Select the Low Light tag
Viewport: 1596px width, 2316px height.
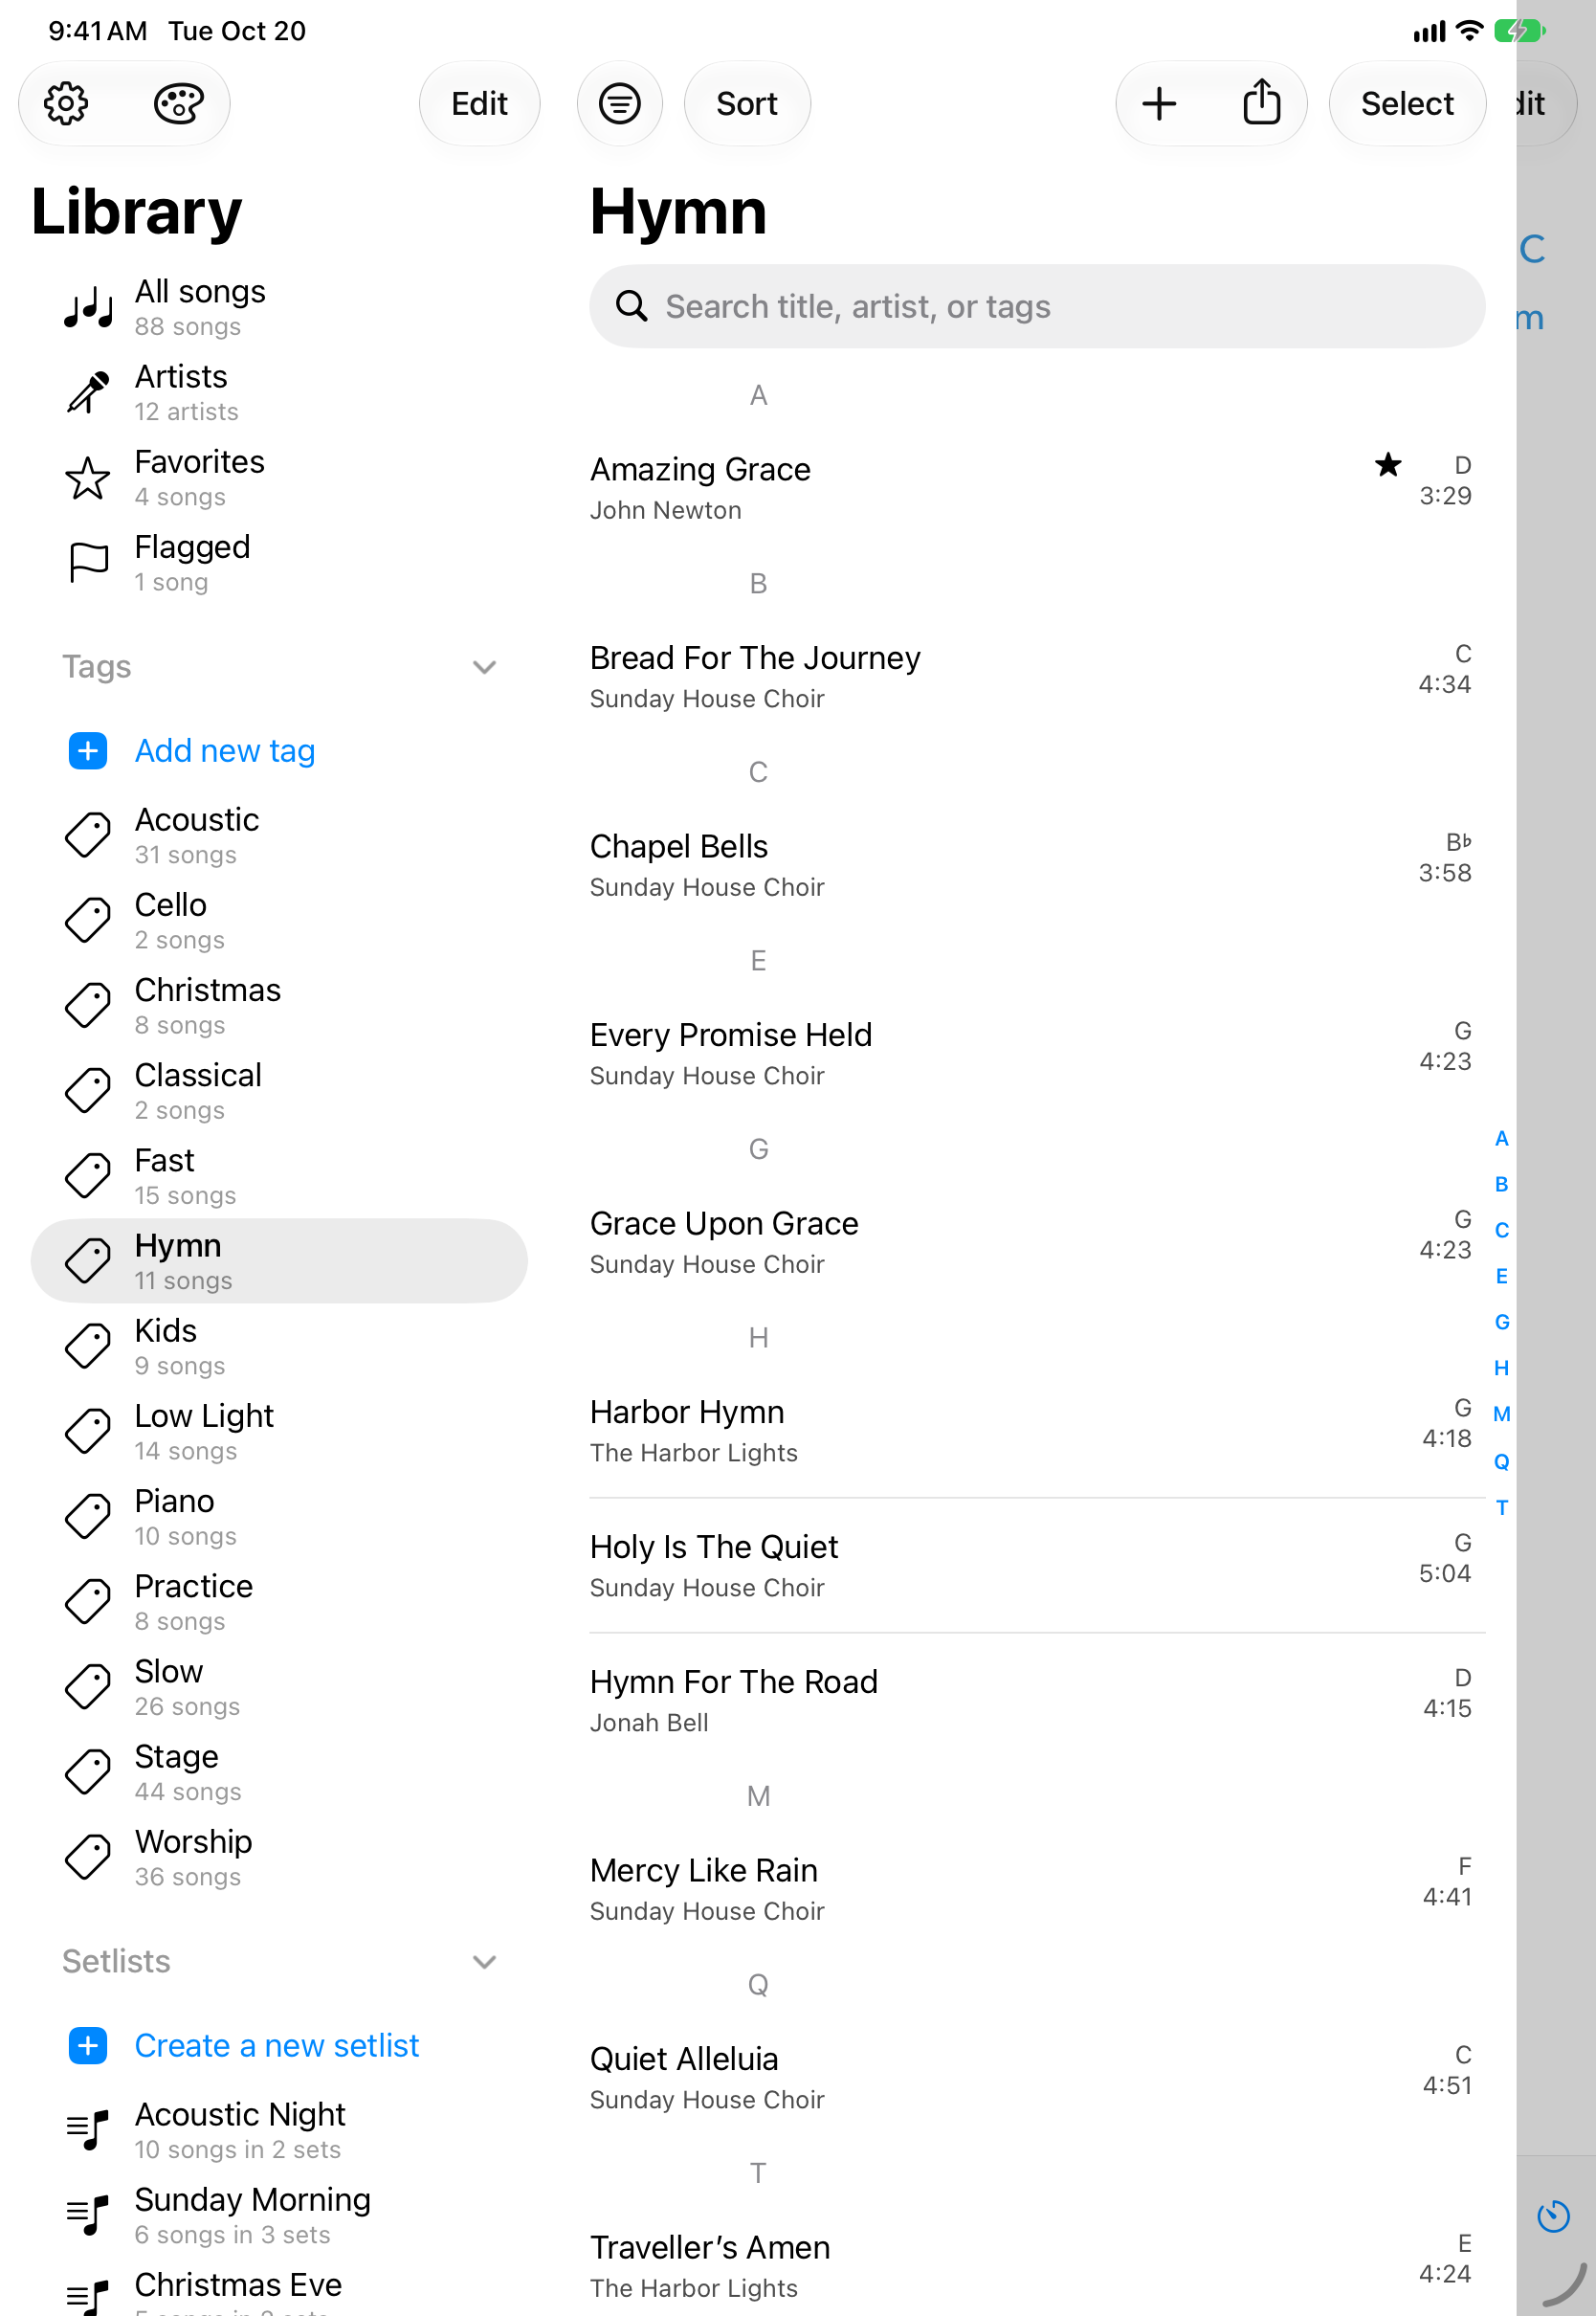[279, 1431]
